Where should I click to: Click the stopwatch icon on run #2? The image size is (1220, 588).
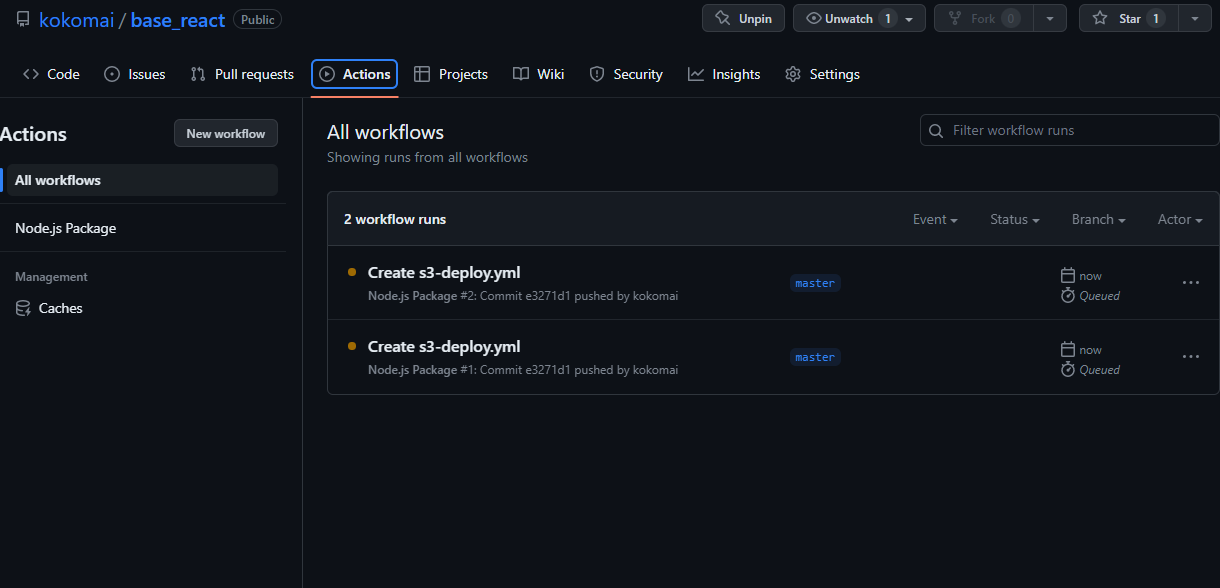[x=1067, y=295]
